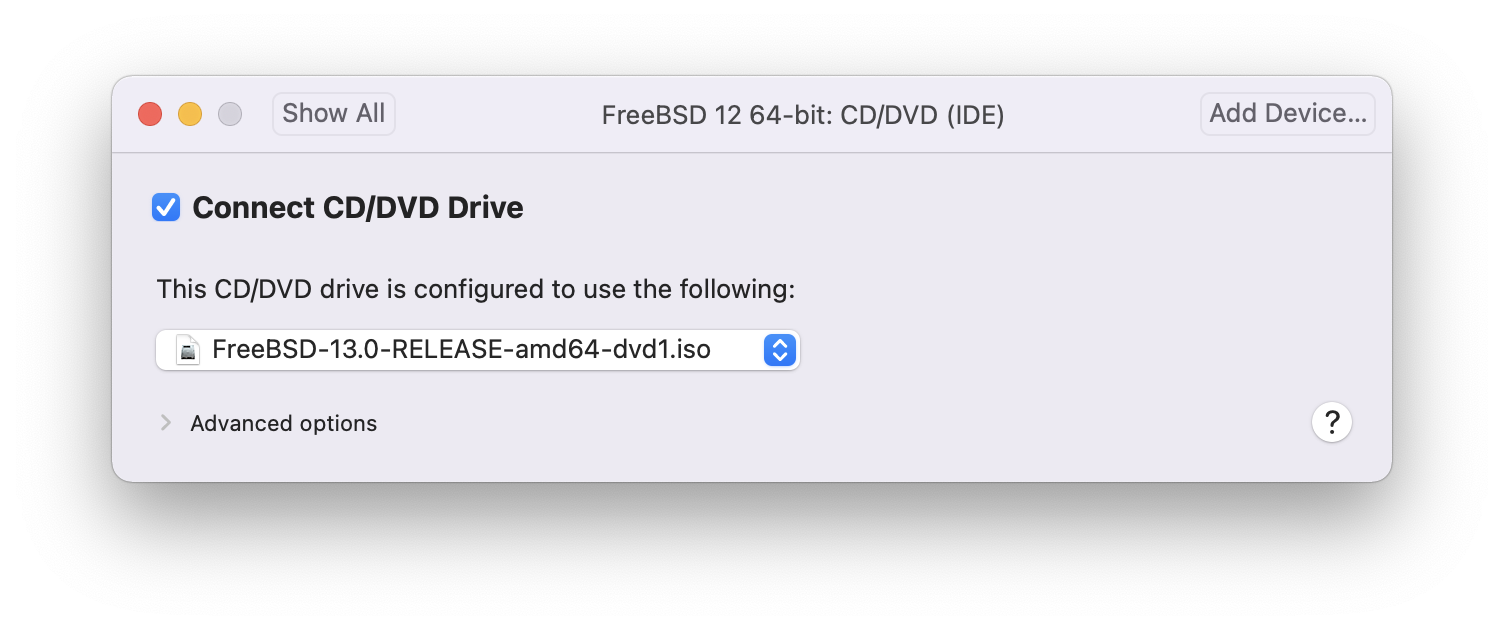Click empty title bar space left of Add Device

pyautogui.click(x=1100, y=114)
